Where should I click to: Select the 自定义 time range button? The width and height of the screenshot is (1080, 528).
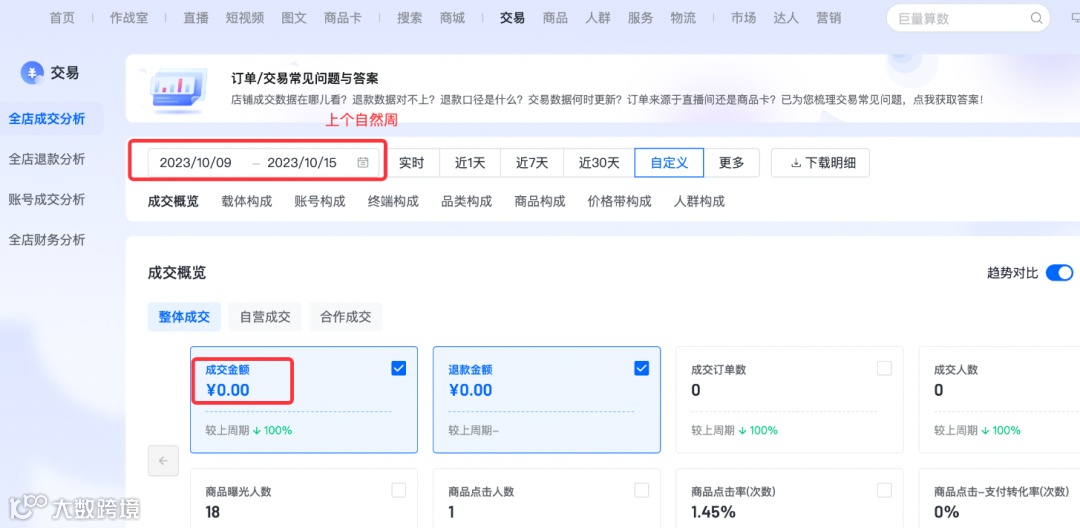[x=669, y=163]
